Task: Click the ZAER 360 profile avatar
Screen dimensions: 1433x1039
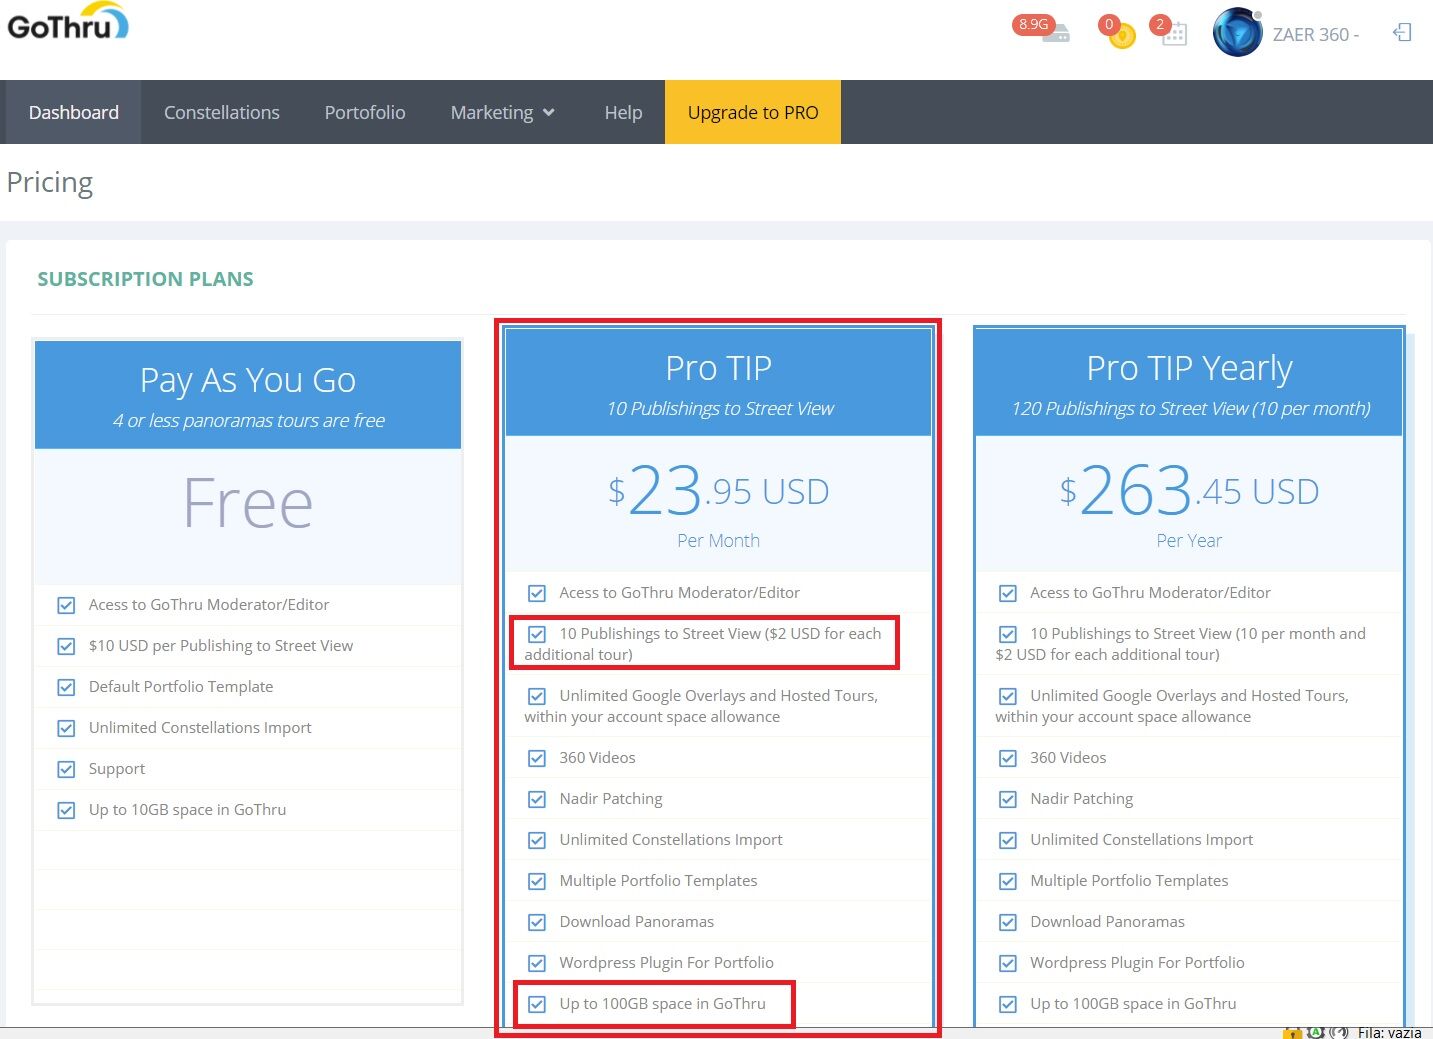Action: (x=1237, y=33)
